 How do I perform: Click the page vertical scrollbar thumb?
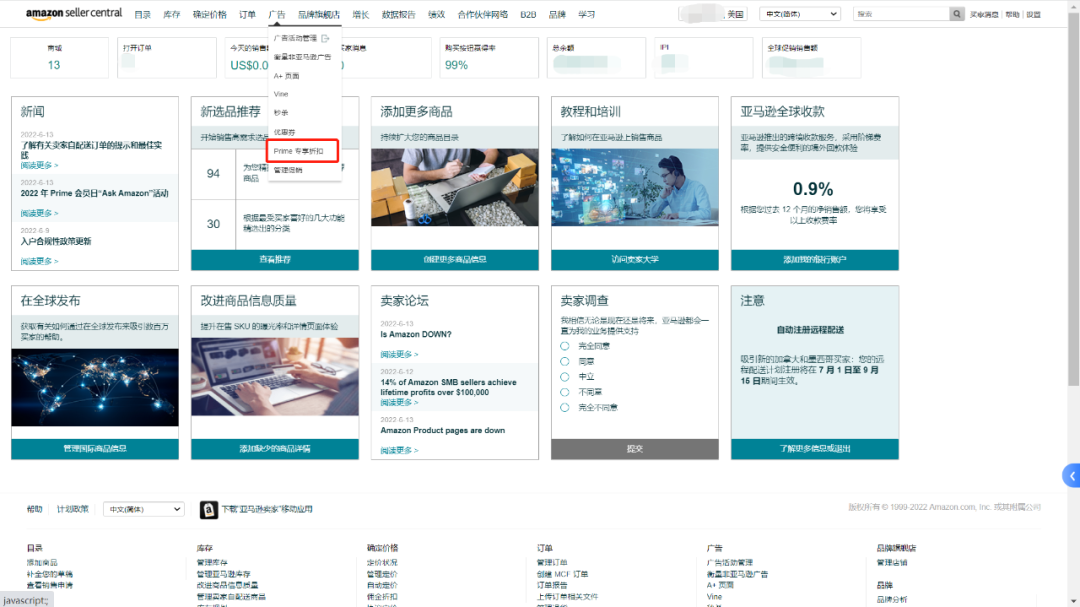coord(1074,200)
